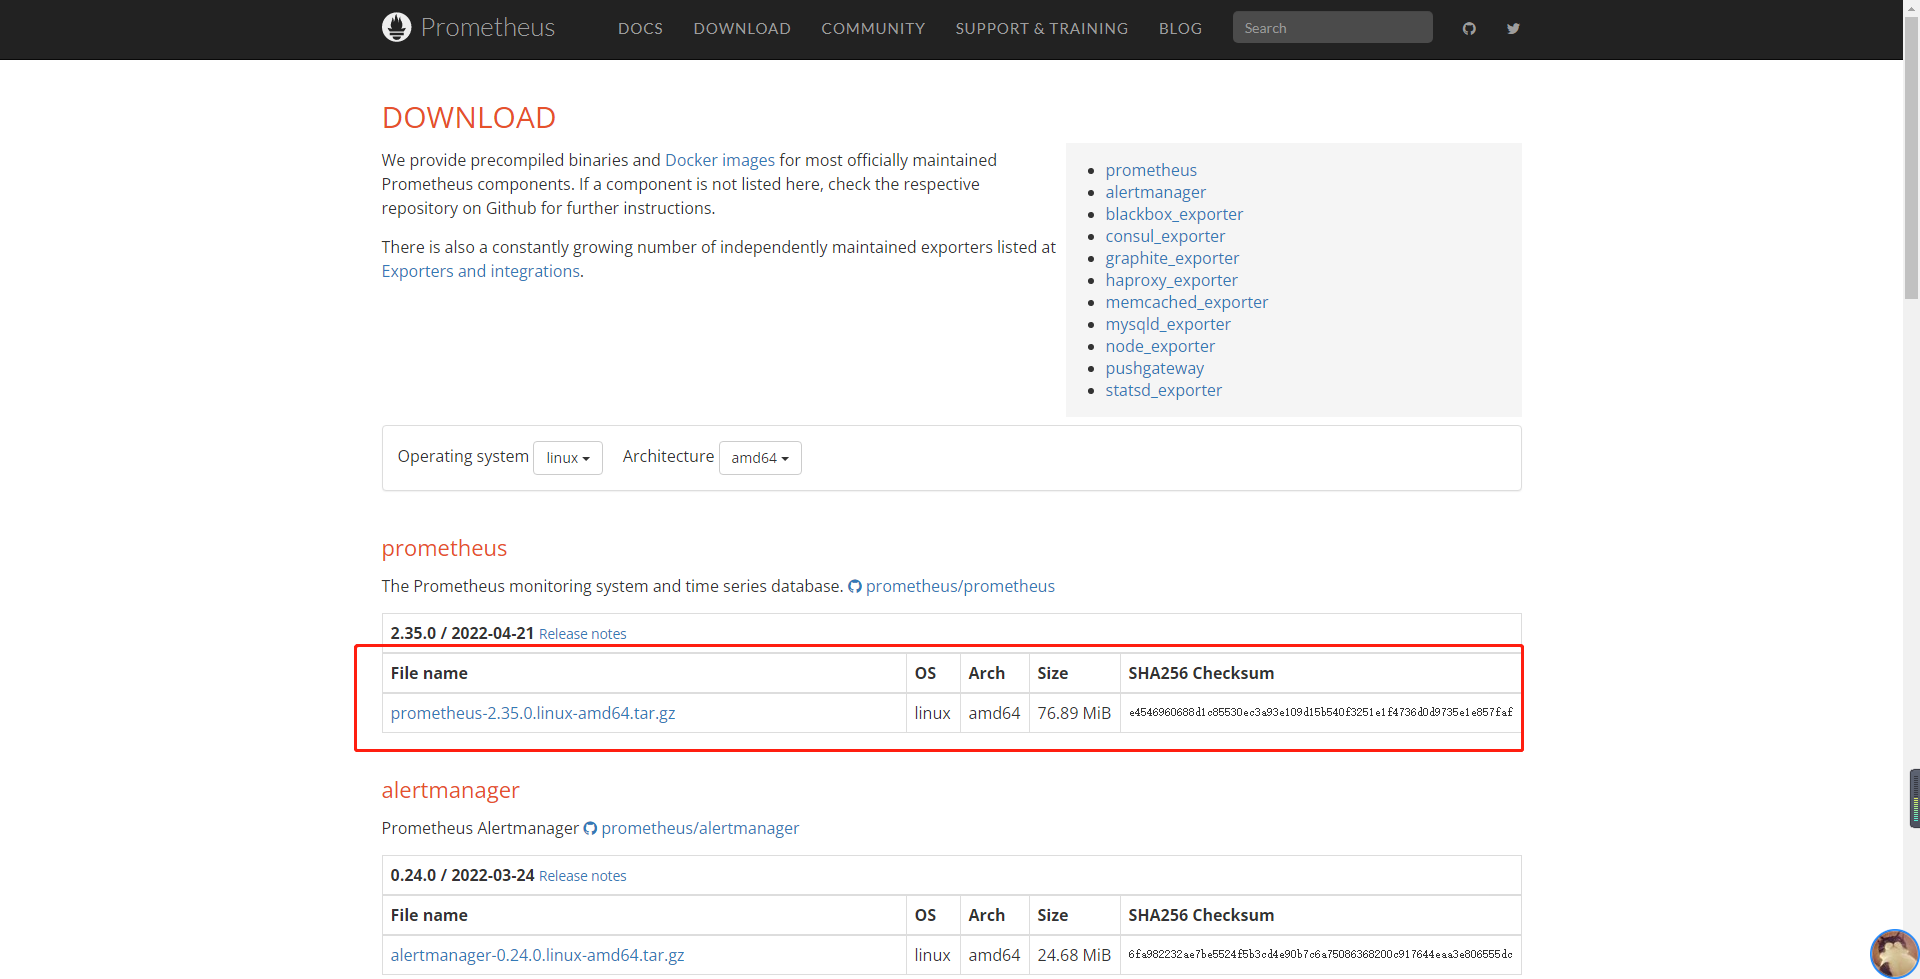Image resolution: width=1920 pixels, height=979 pixels.
Task: Click the Prometheus flame logo icon
Action: [396, 27]
